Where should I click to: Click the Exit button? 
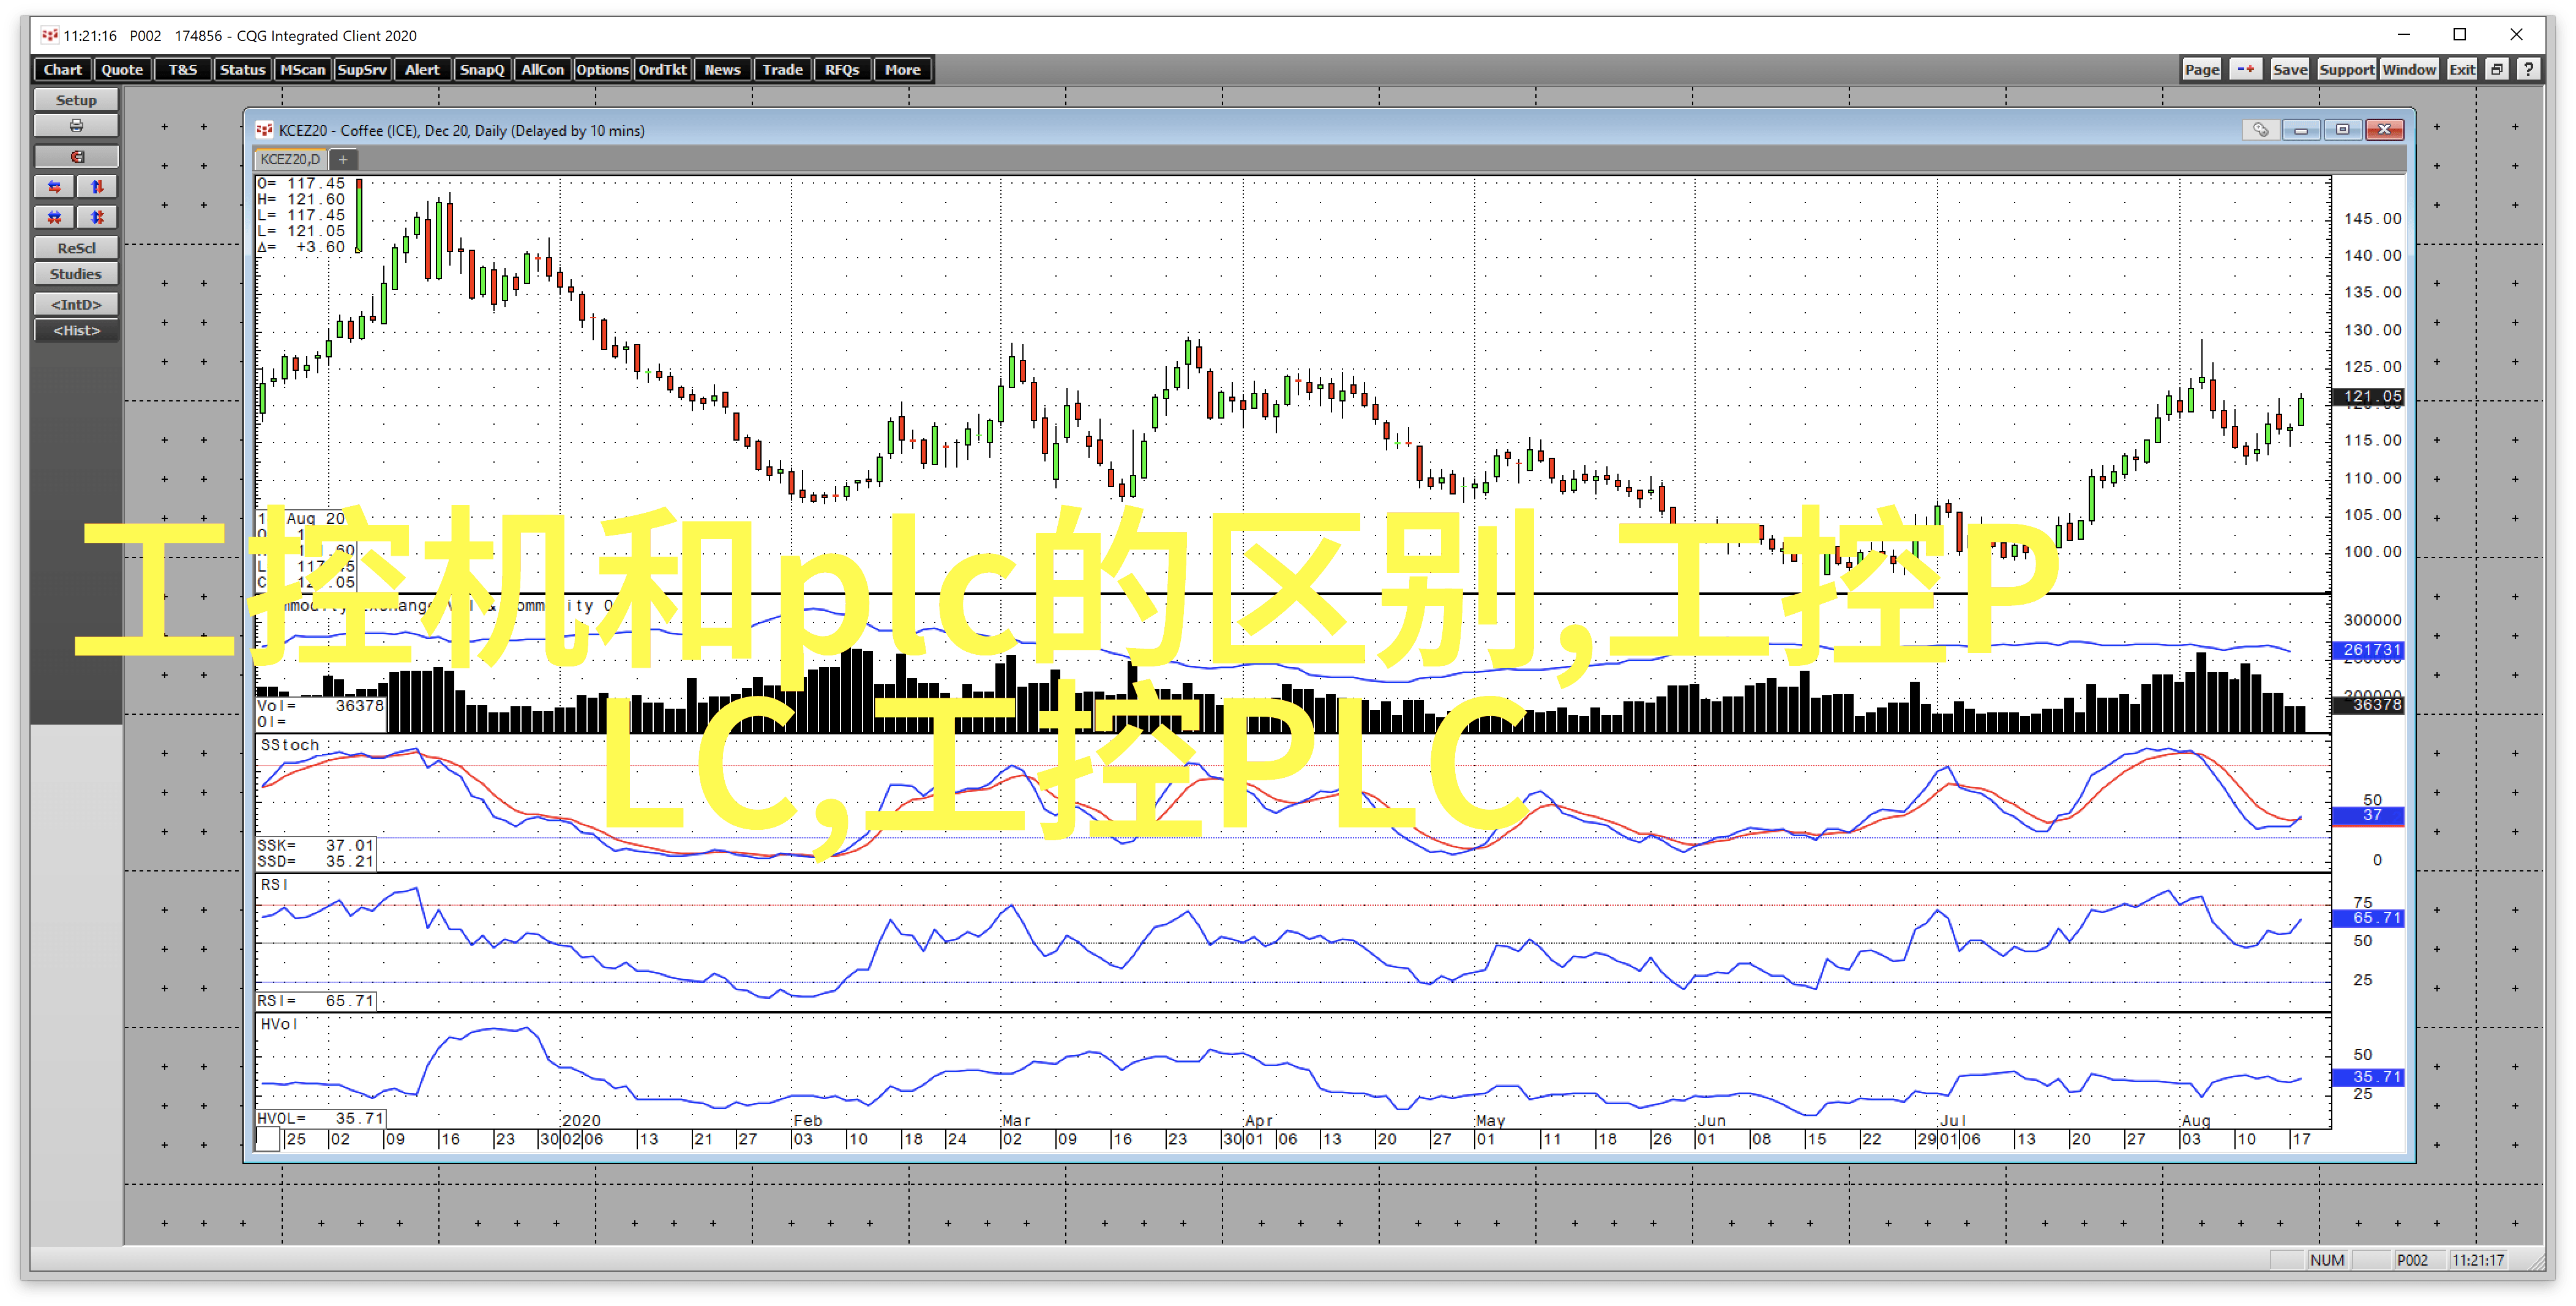click(x=2462, y=69)
